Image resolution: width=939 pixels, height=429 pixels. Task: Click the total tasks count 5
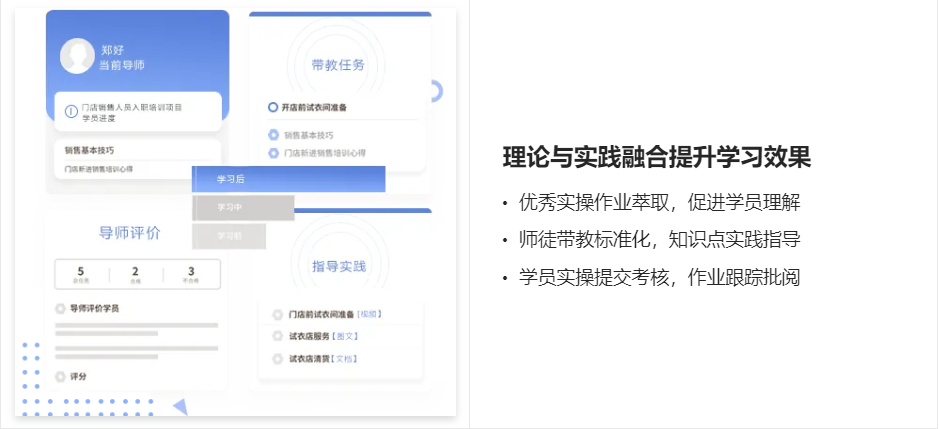point(81,271)
